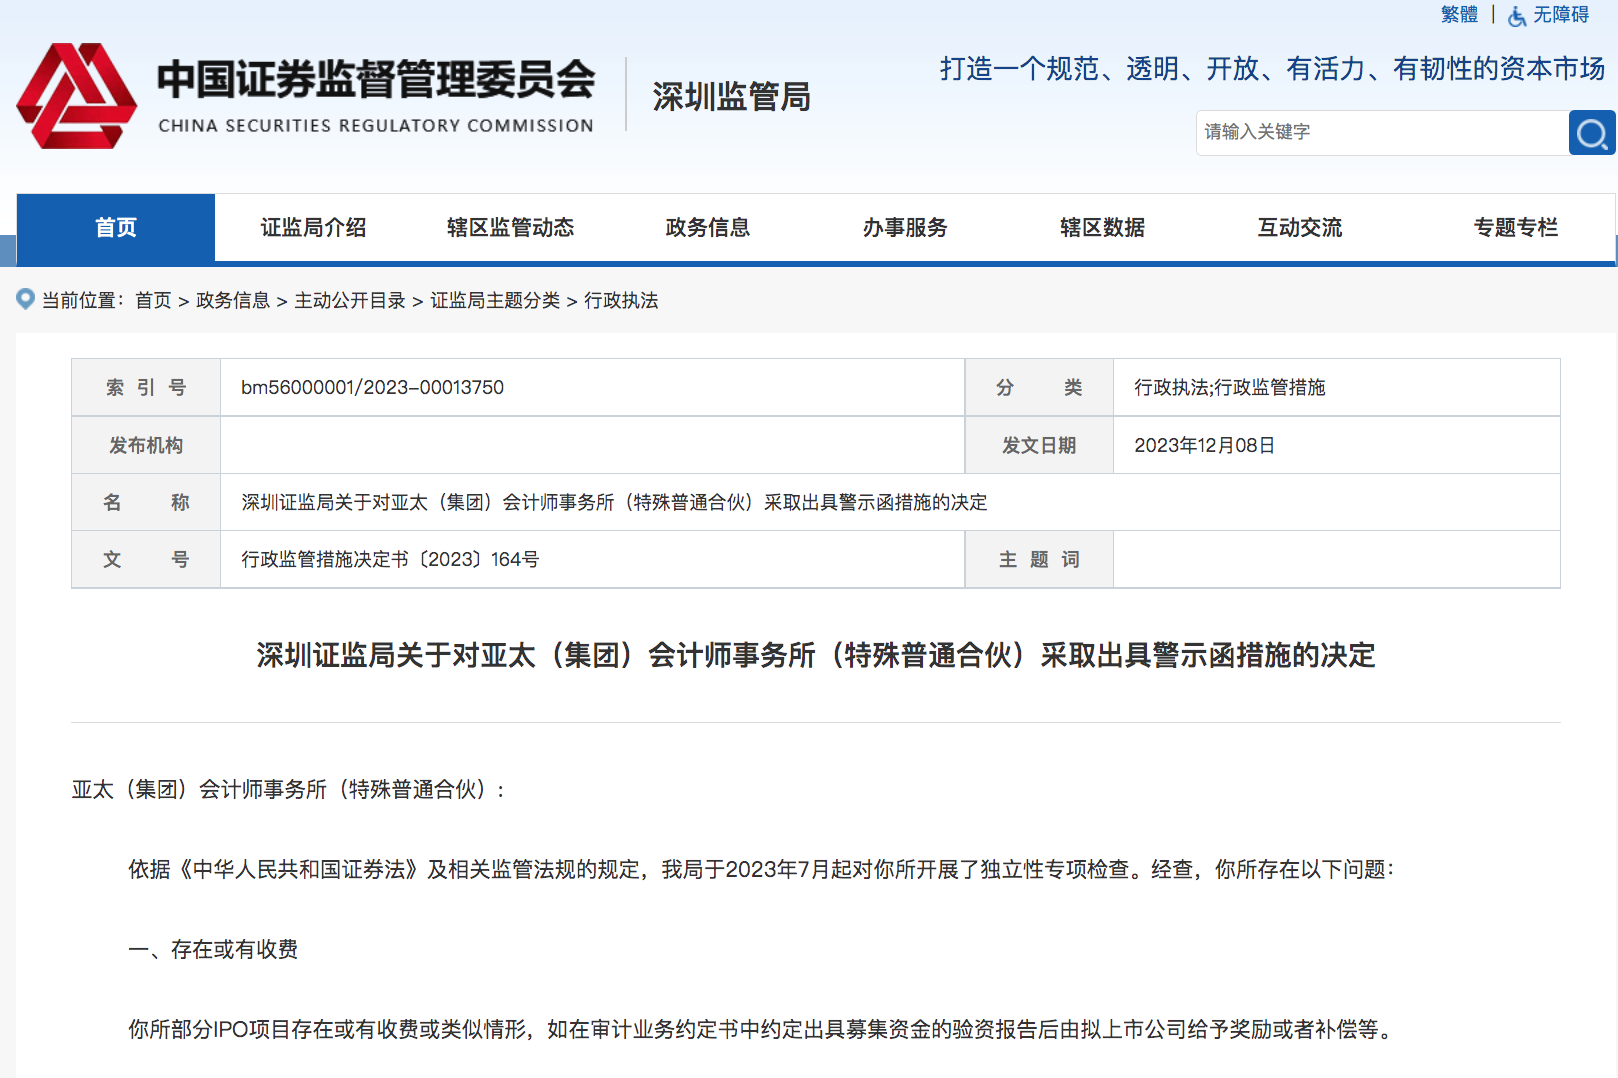Open the 专题专栏 menu item
Screen dimensions: 1618x1078
click(x=1516, y=228)
